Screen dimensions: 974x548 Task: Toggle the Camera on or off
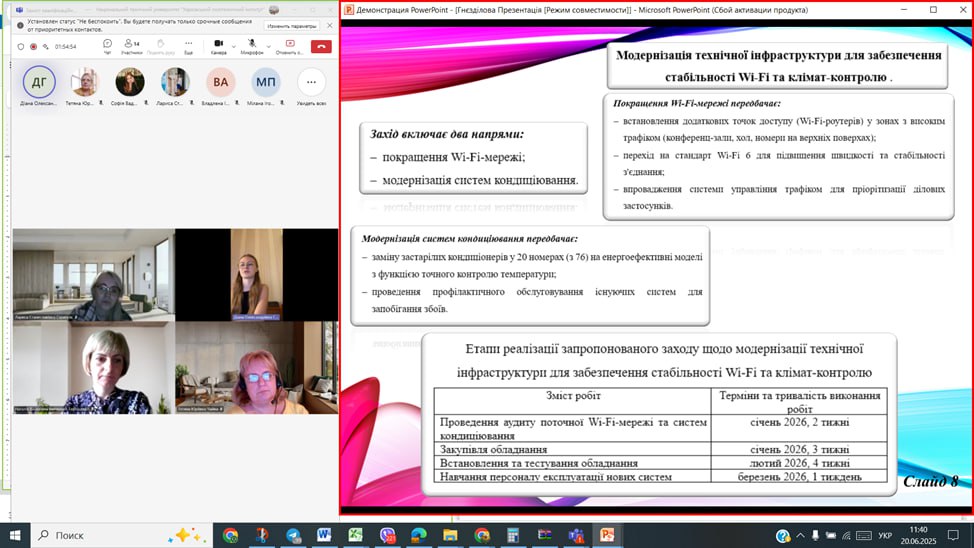217,45
